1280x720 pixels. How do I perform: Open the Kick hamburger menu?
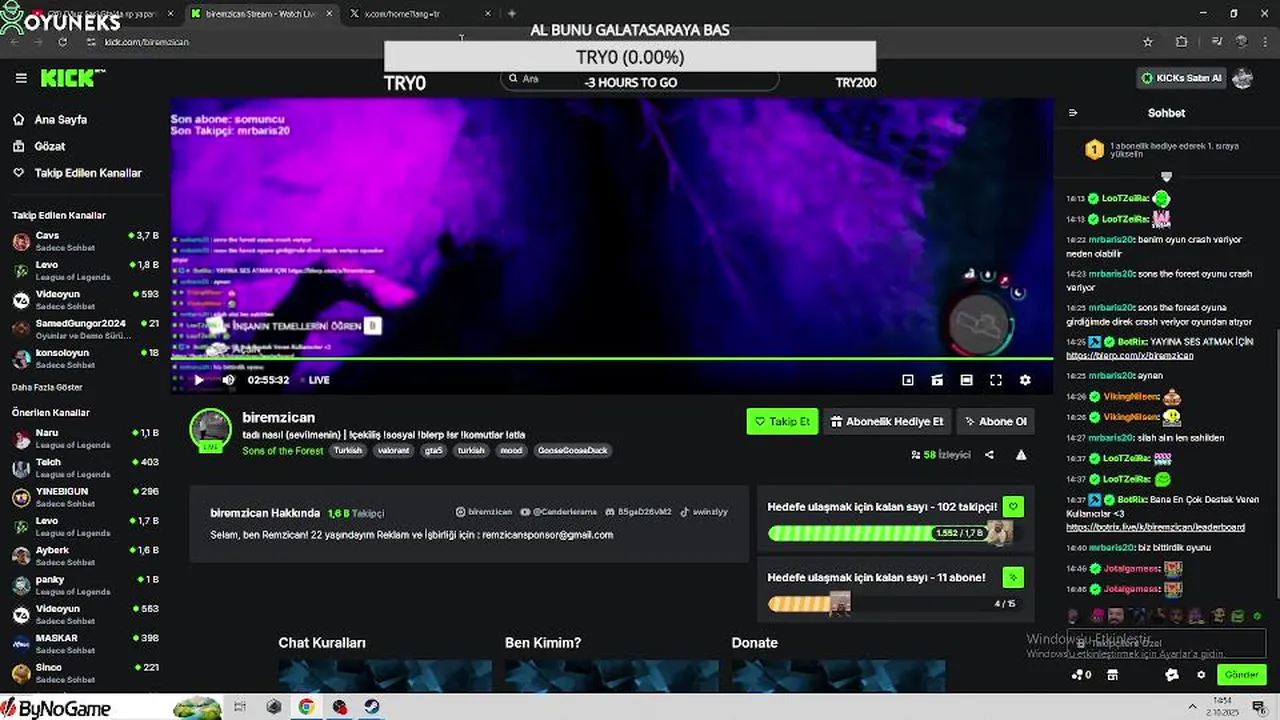[21, 78]
